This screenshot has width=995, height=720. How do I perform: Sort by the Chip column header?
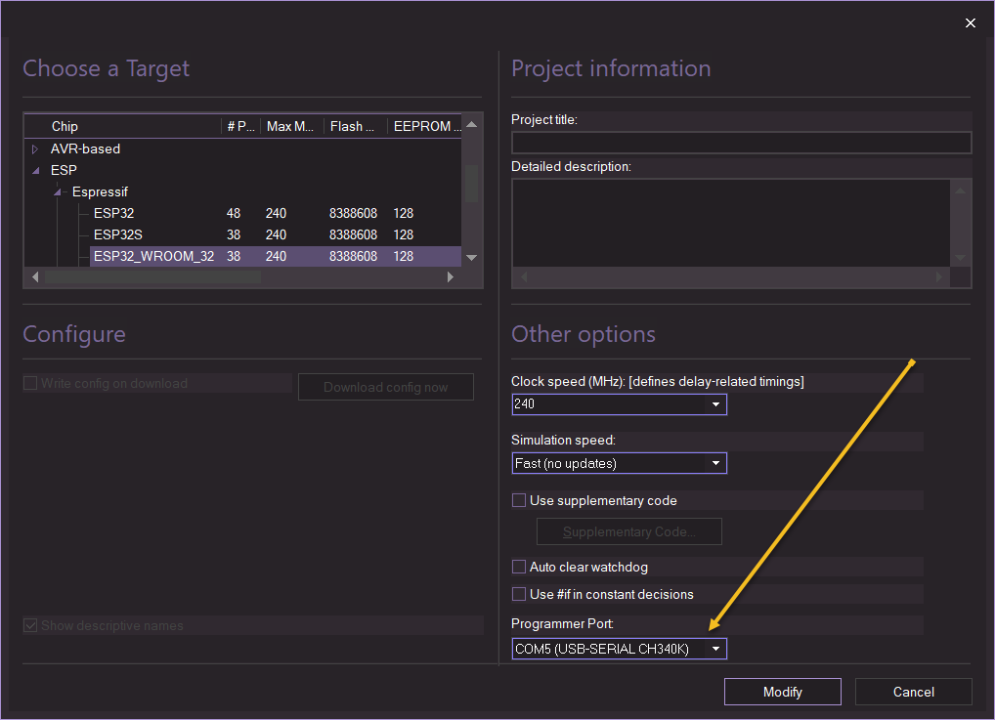pyautogui.click(x=120, y=127)
